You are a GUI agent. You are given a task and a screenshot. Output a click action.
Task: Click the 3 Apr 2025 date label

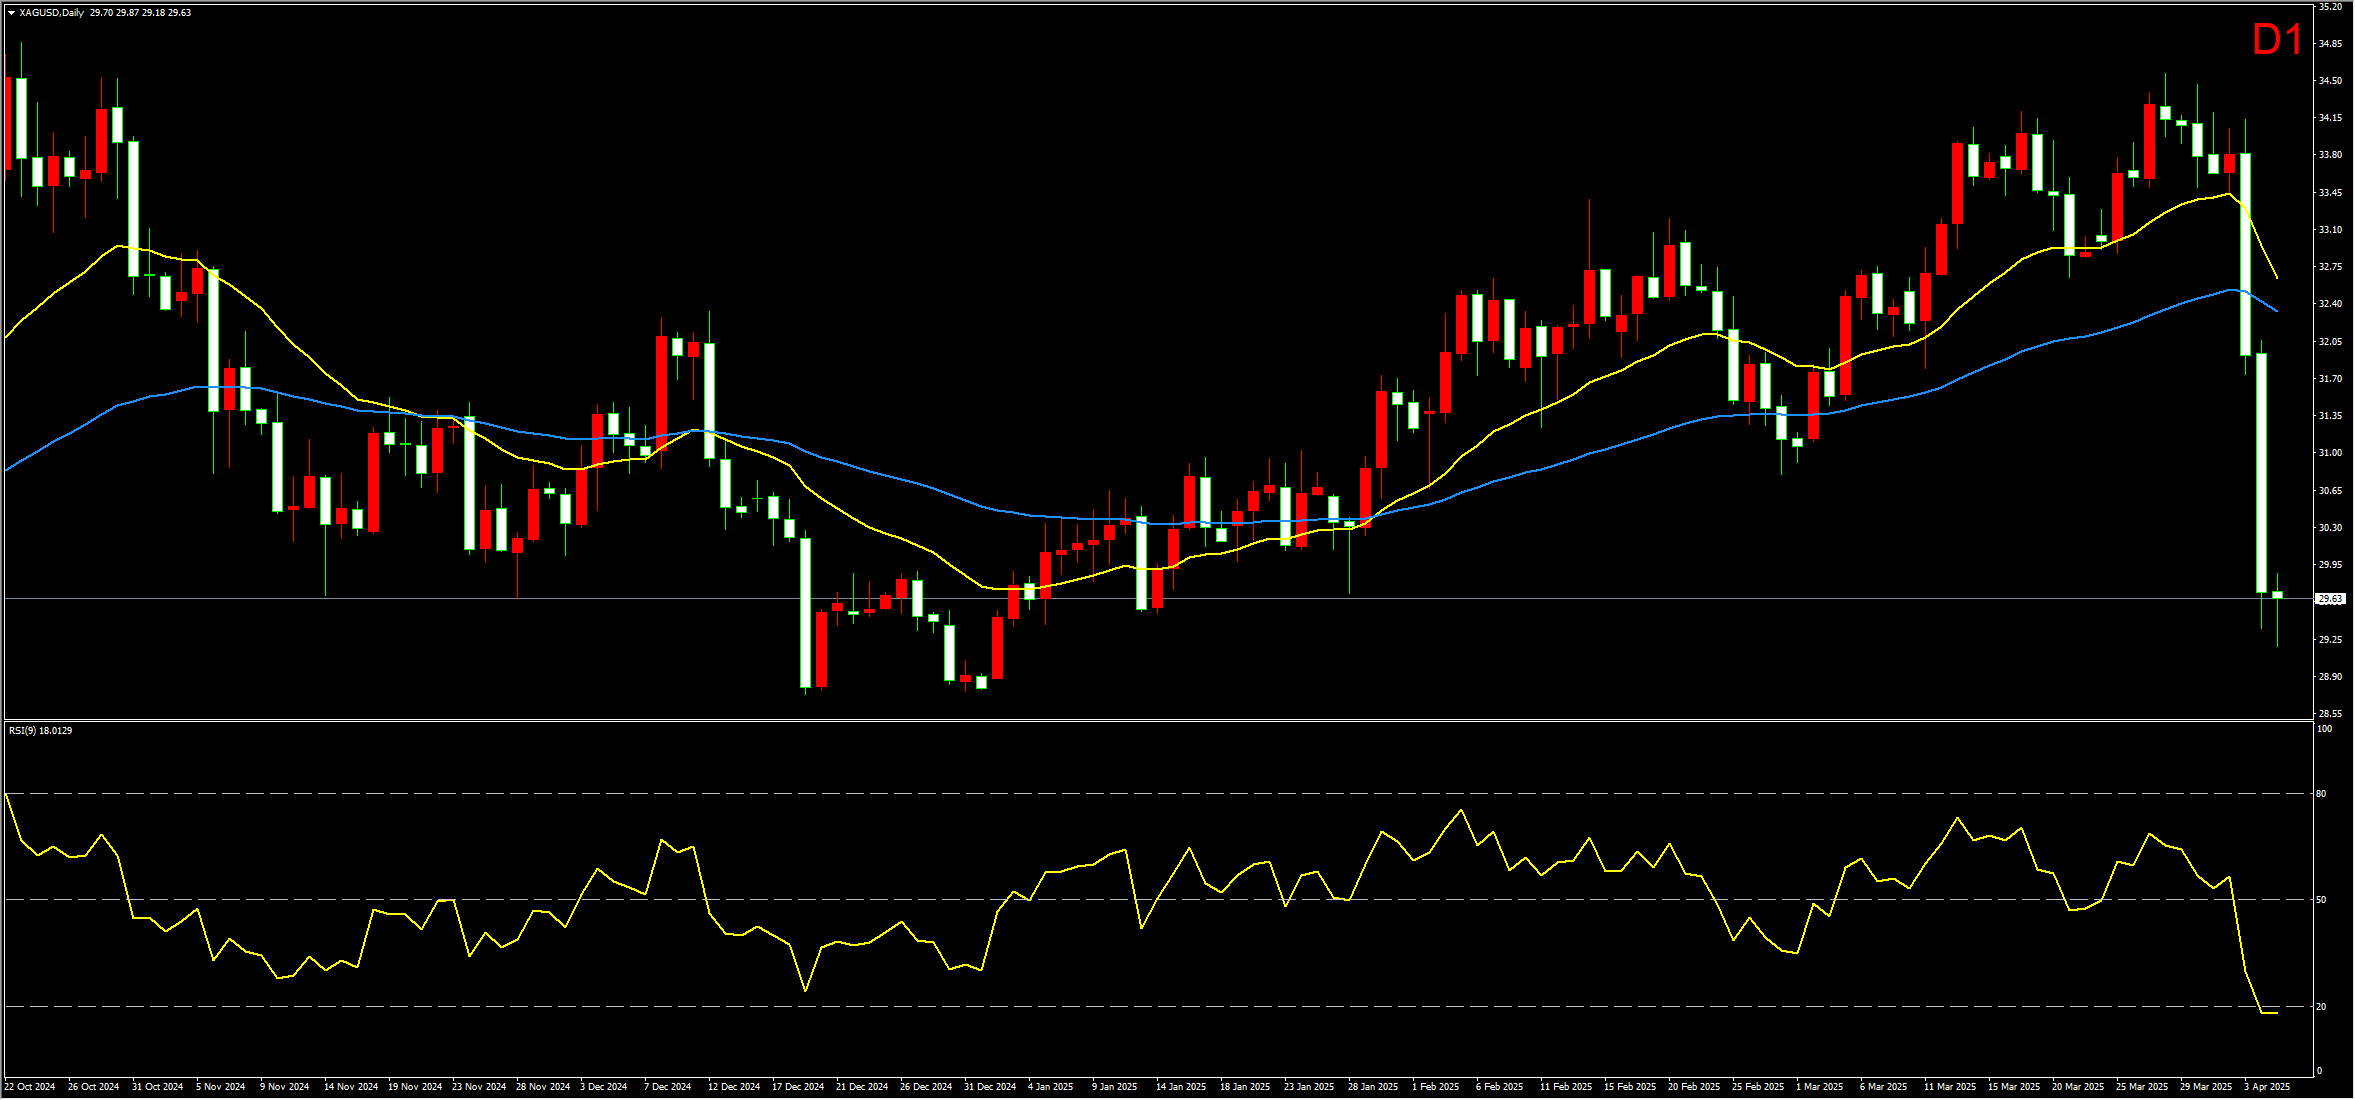(x=2266, y=1087)
